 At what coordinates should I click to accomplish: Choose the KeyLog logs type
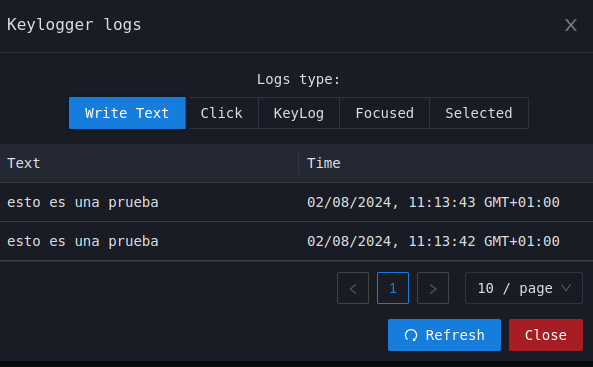(x=299, y=113)
